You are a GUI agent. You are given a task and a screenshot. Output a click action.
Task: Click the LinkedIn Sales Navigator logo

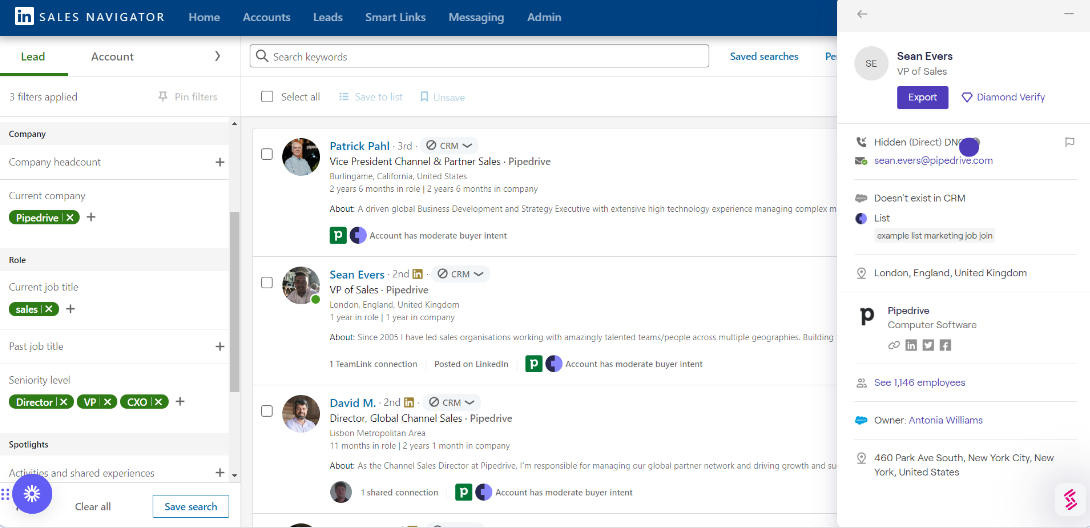pos(89,17)
